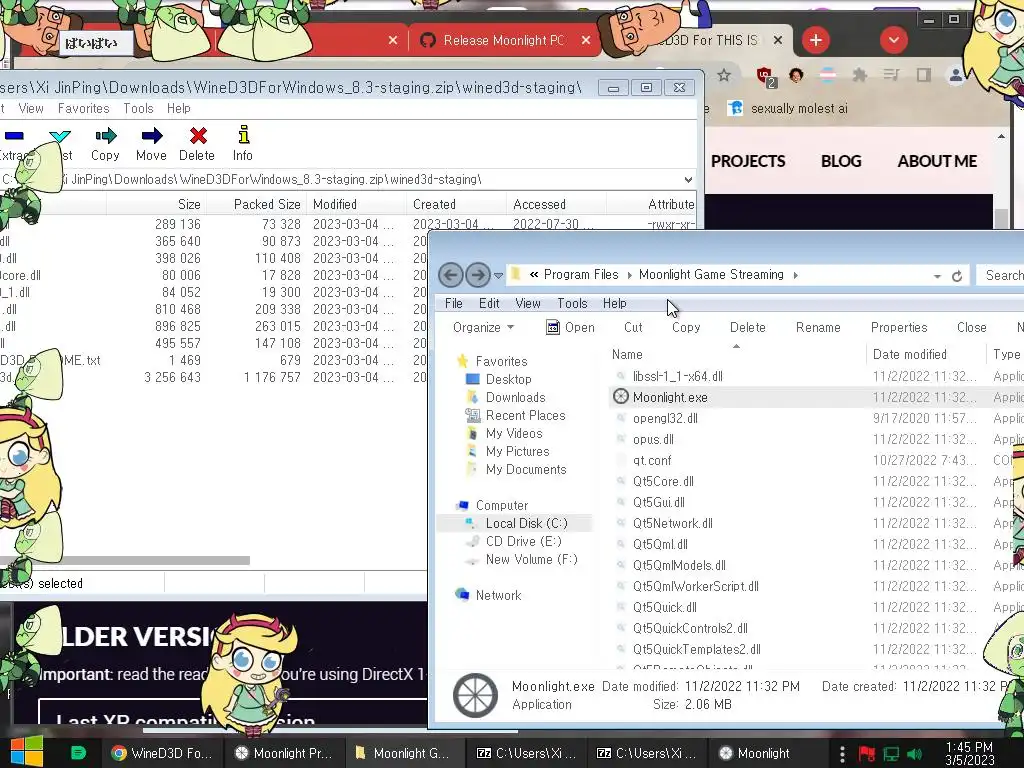Open the browser's new tab plus button
The image size is (1024, 768).
click(816, 40)
